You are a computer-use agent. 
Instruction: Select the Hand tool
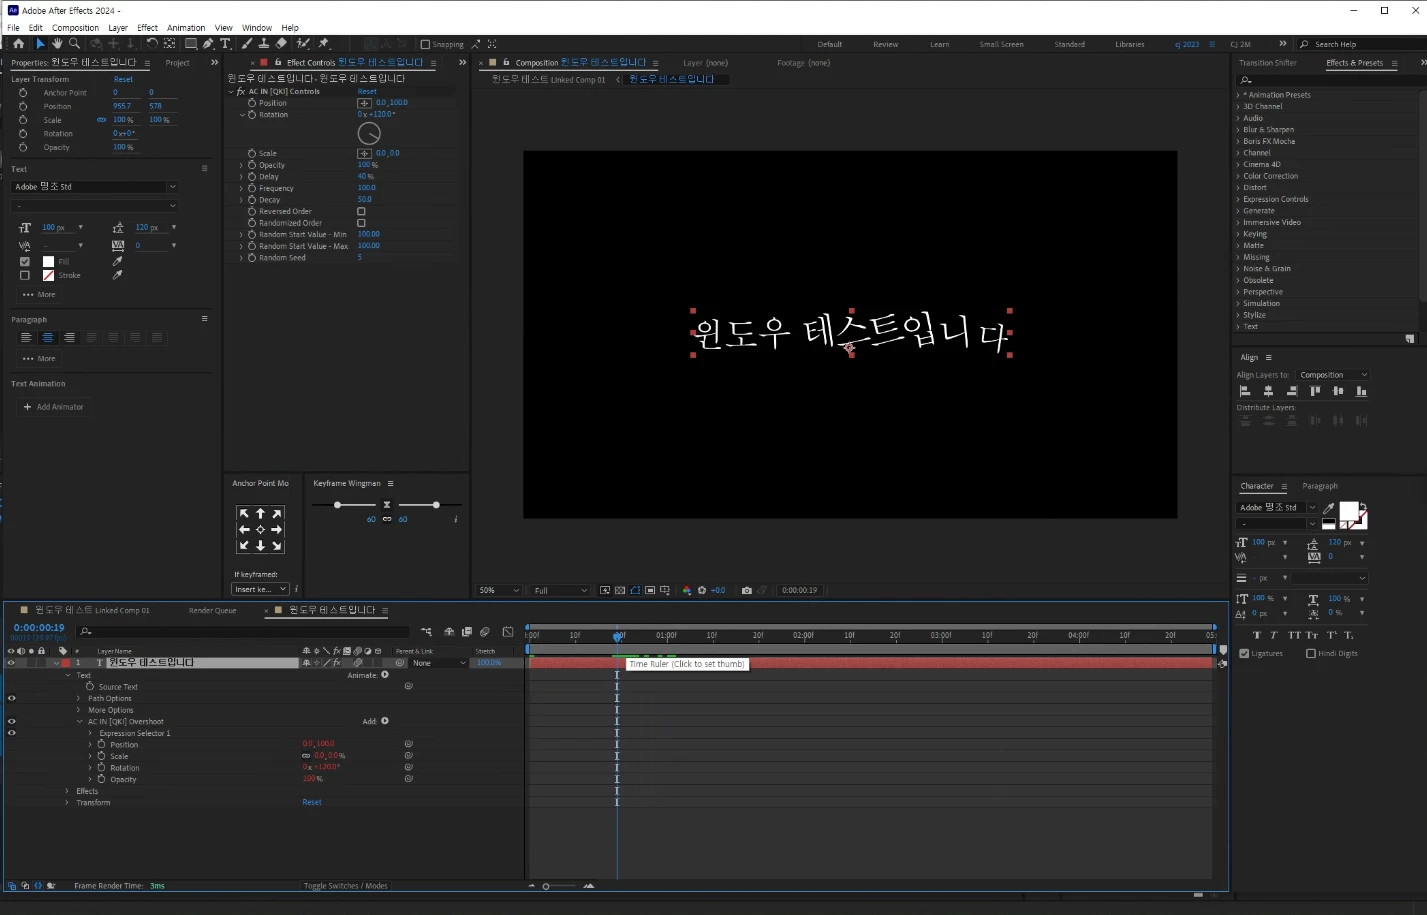coord(57,44)
